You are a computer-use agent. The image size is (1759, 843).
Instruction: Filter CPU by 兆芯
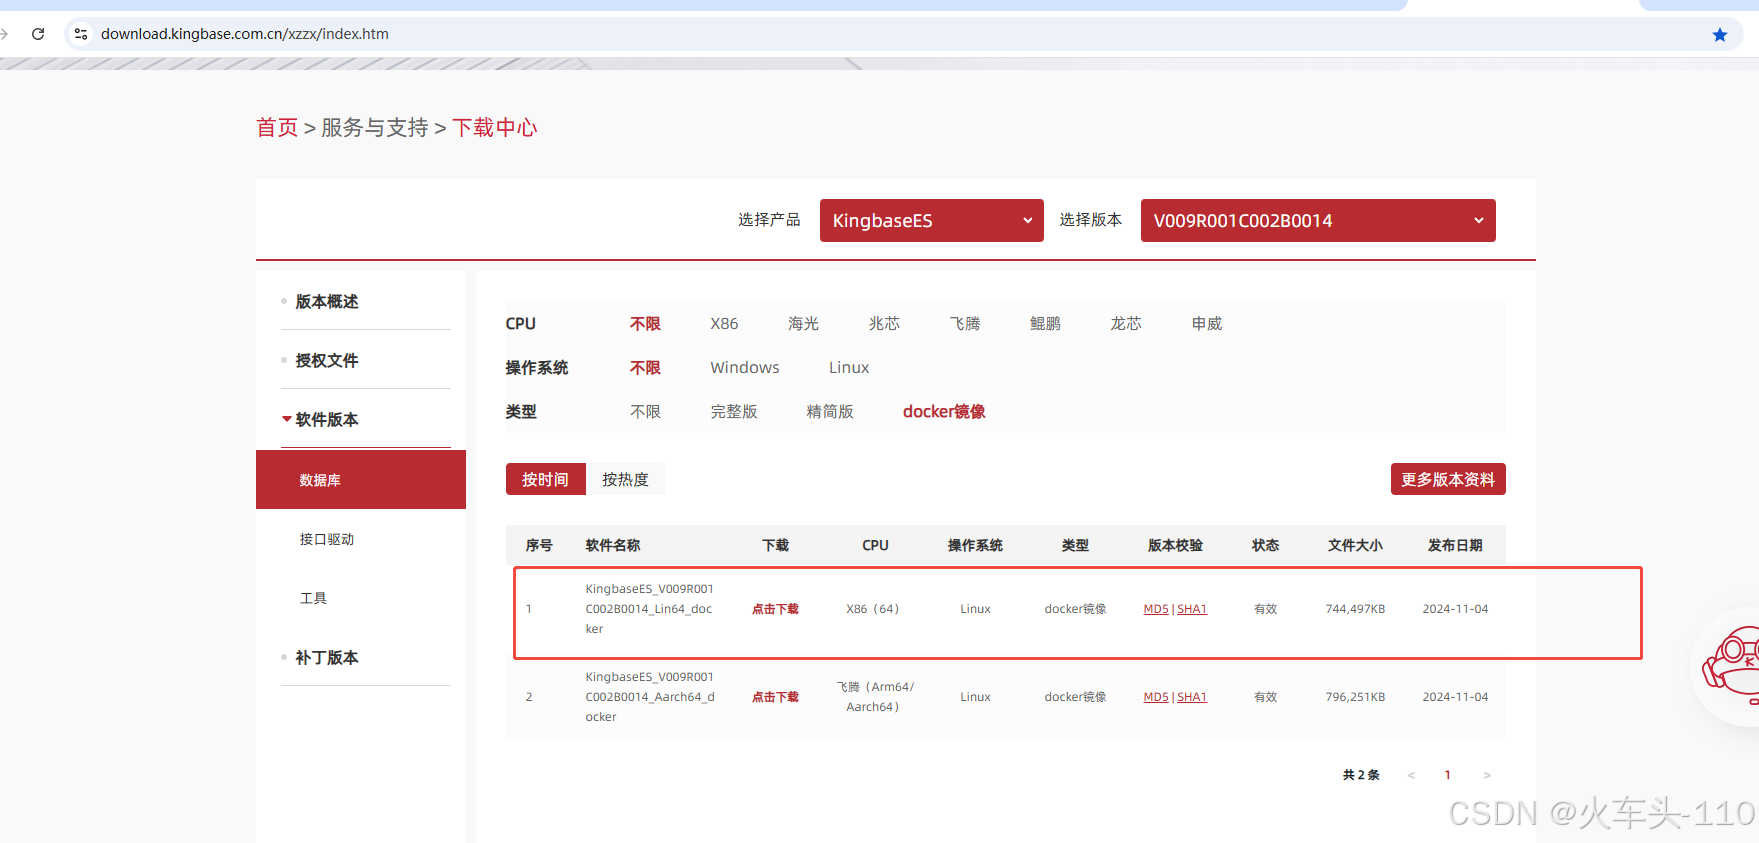(x=884, y=324)
